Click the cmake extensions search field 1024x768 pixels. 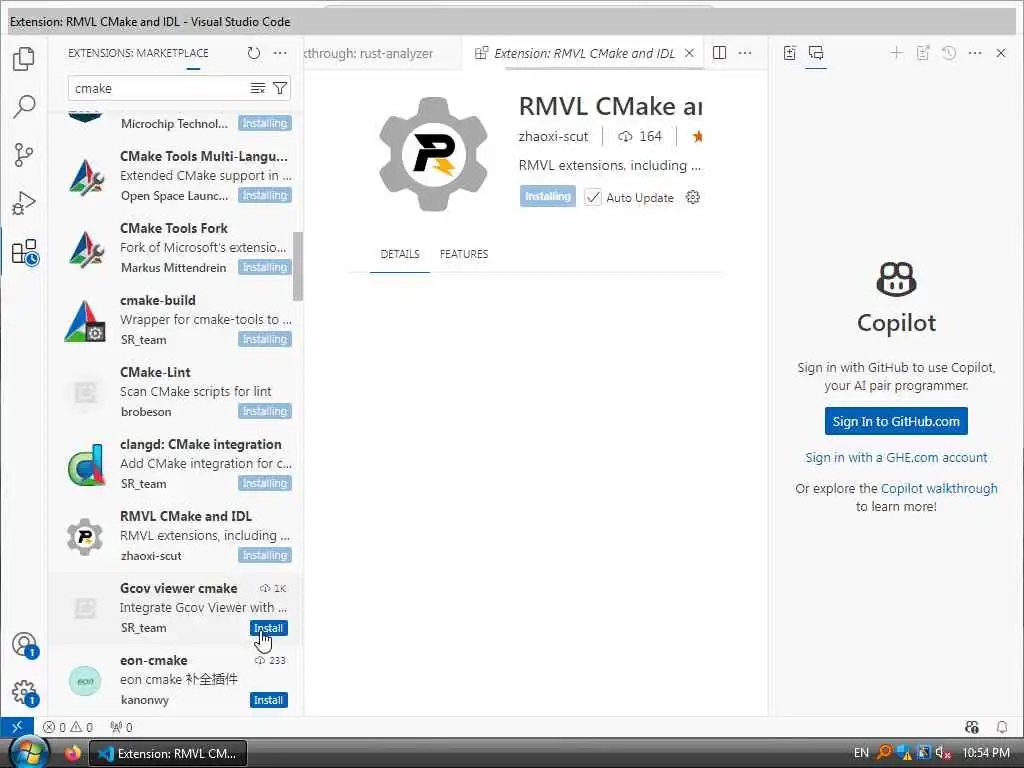coord(160,88)
